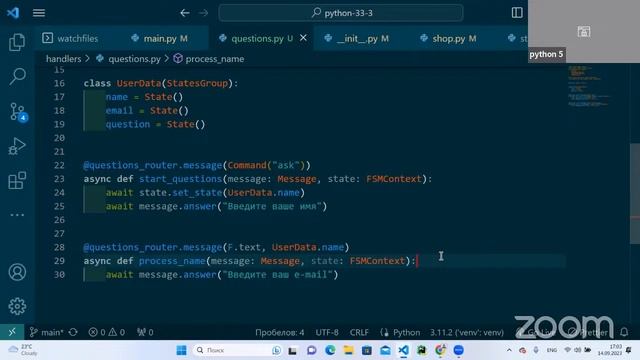Open the weather widget showing 23°C
The height and width of the screenshot is (360, 640).
click(x=23, y=350)
